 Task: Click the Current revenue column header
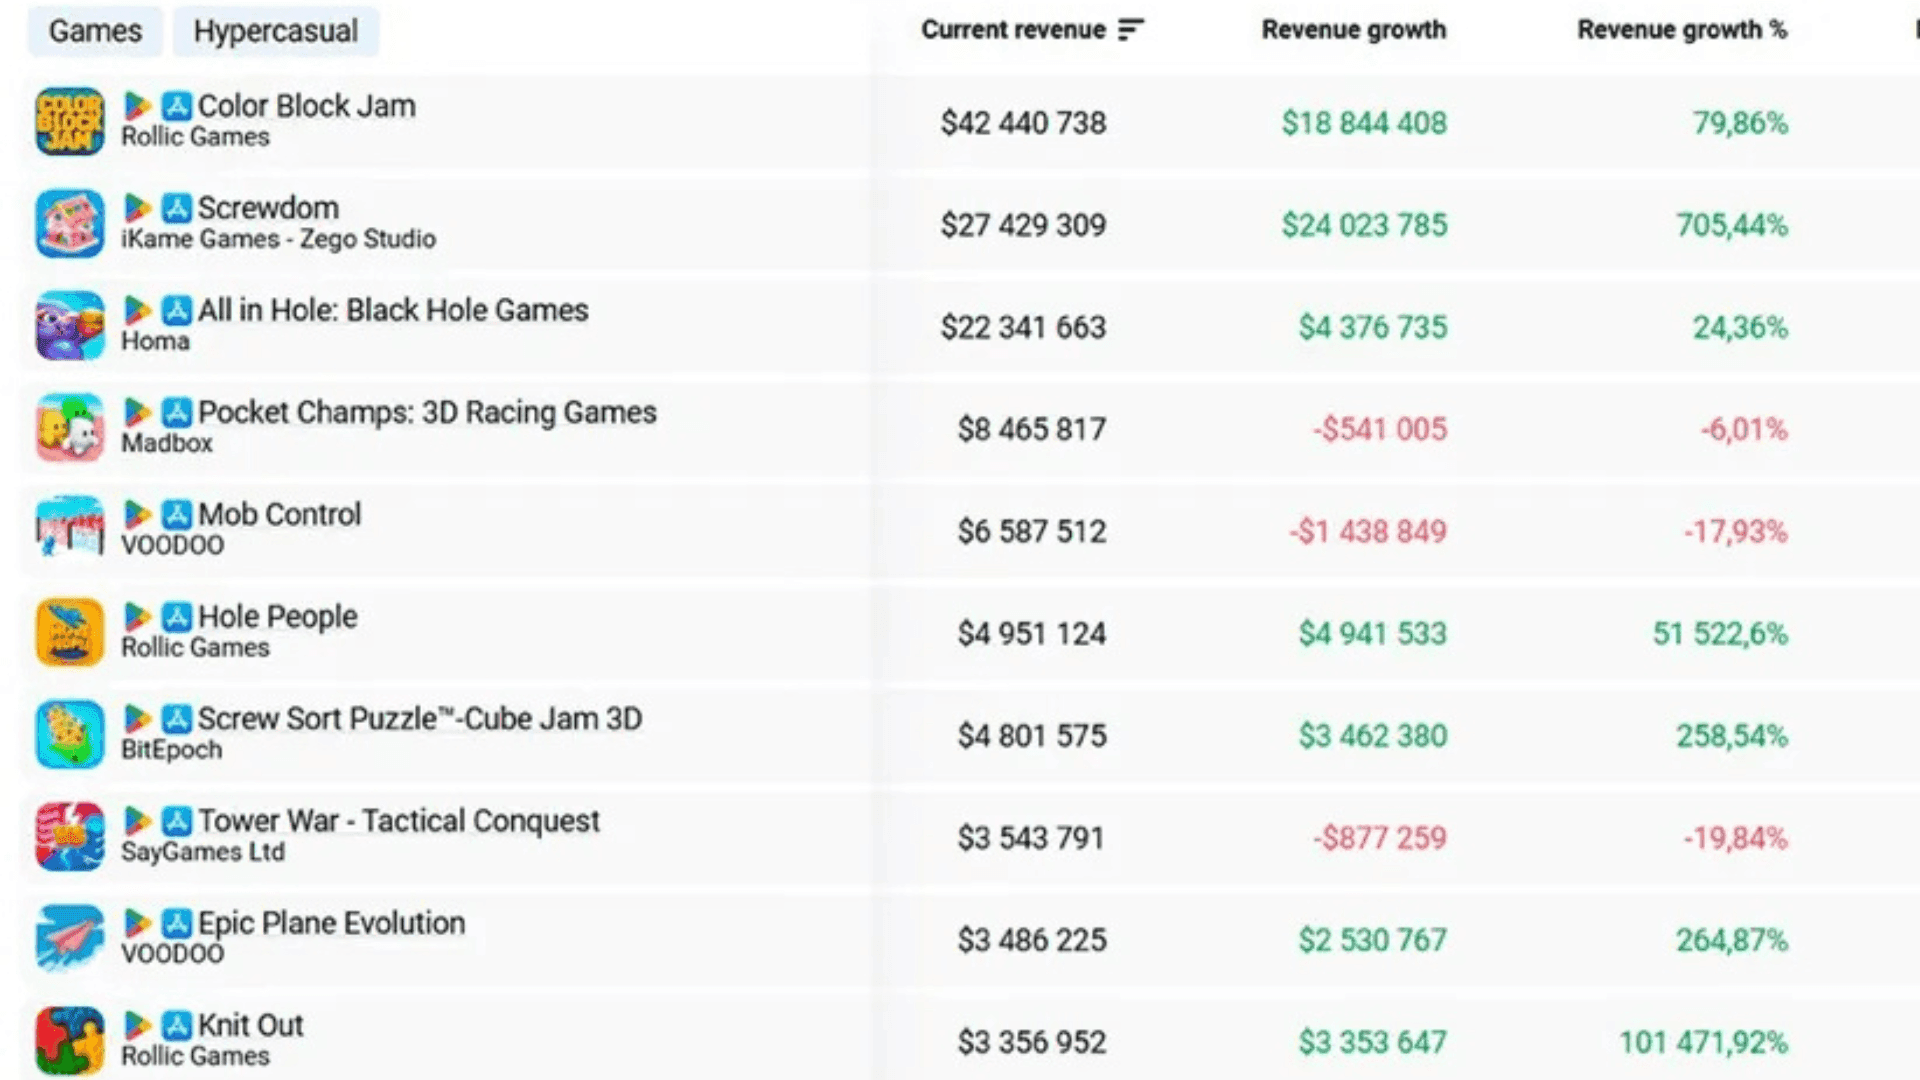[1012, 30]
